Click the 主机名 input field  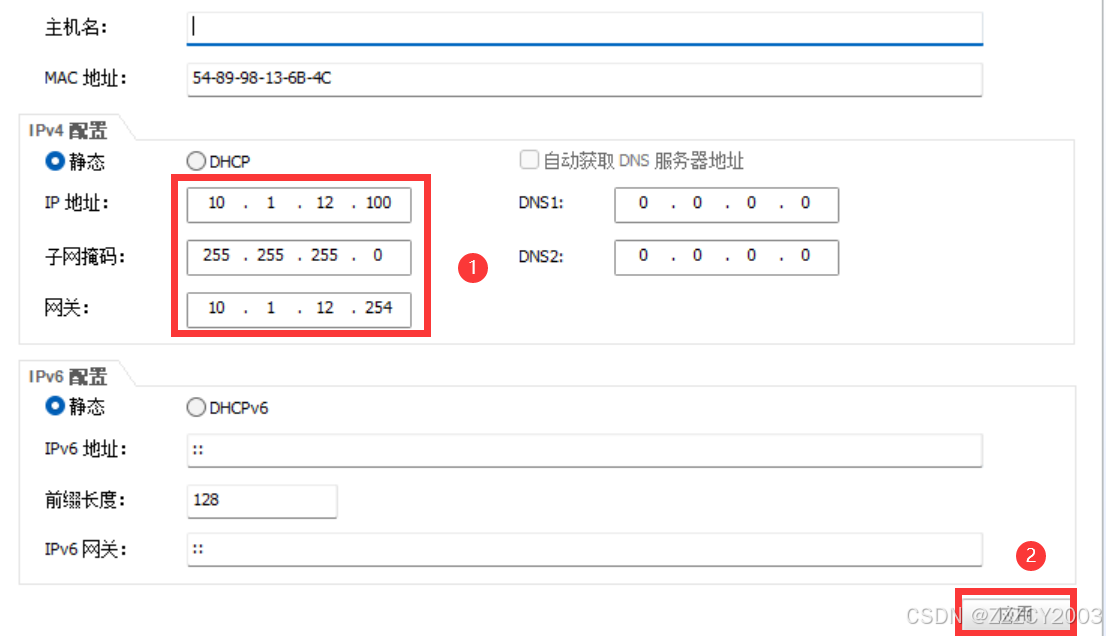tap(584, 28)
